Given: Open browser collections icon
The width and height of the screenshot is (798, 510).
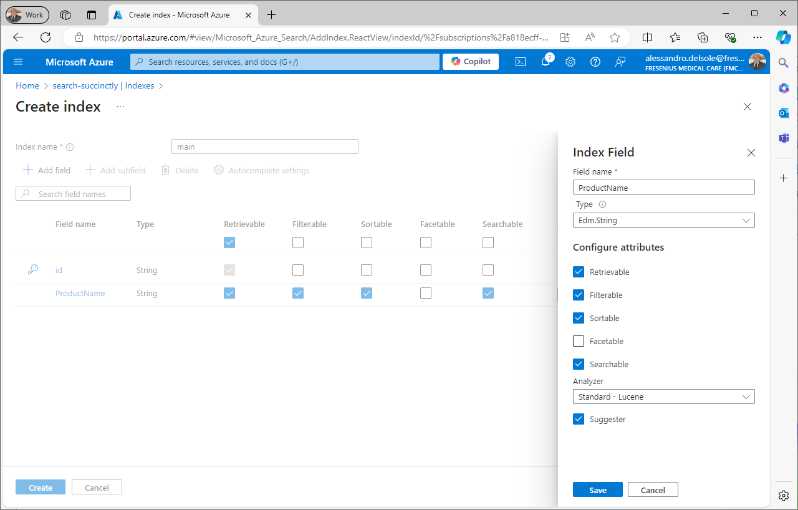Looking at the screenshot, I should 702,37.
